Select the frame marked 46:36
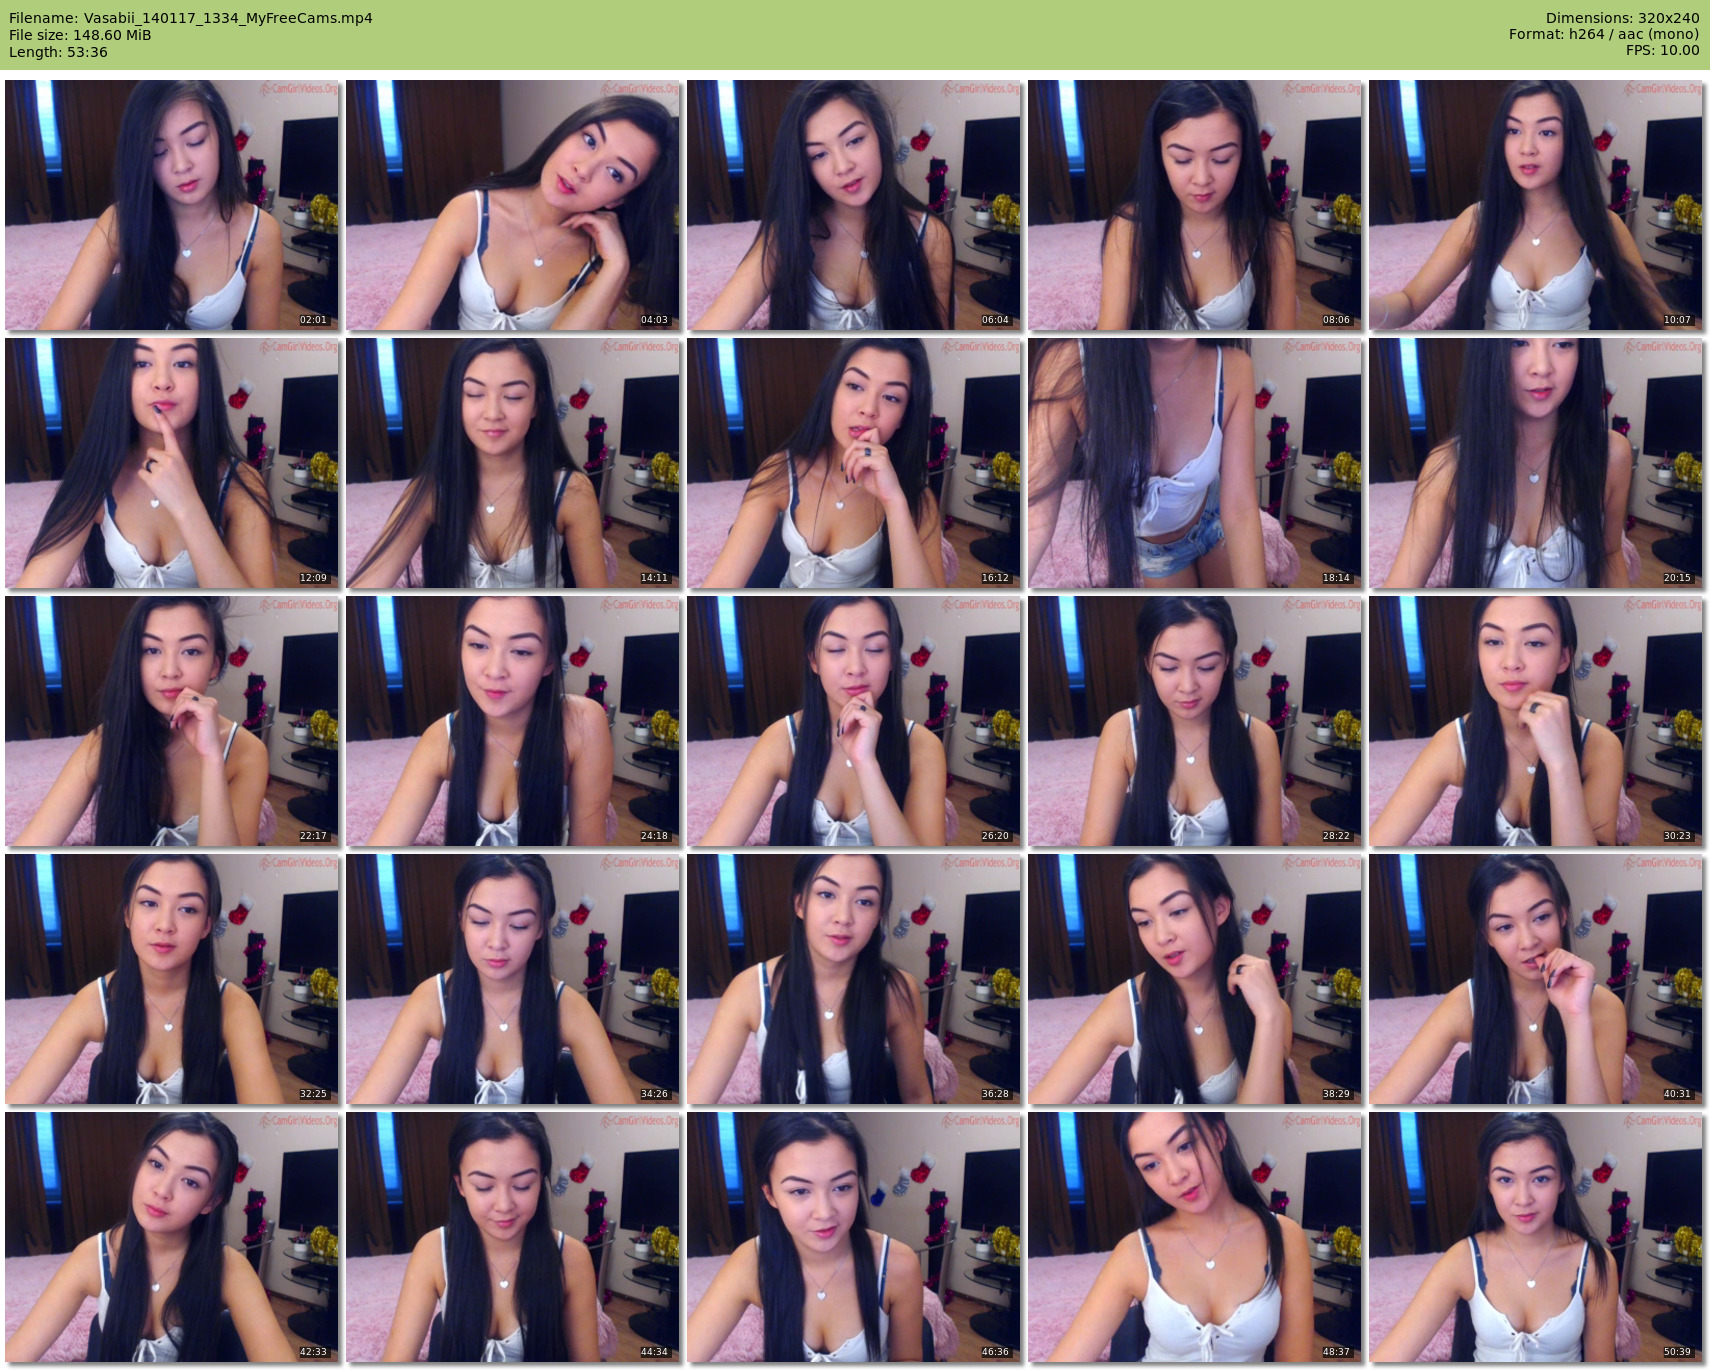The image size is (1710, 1370). pos(854,1237)
